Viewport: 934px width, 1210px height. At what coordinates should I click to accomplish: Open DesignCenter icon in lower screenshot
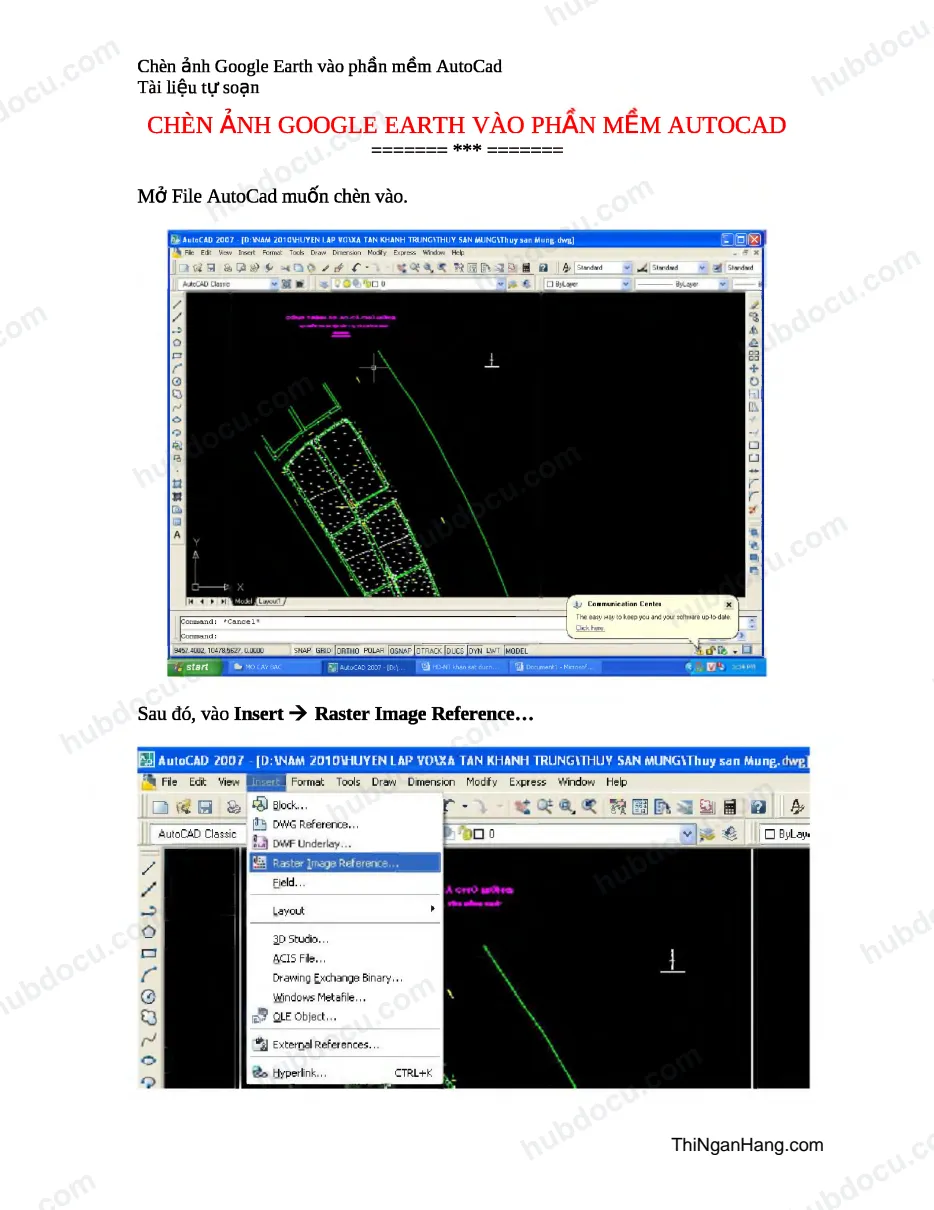pos(640,806)
